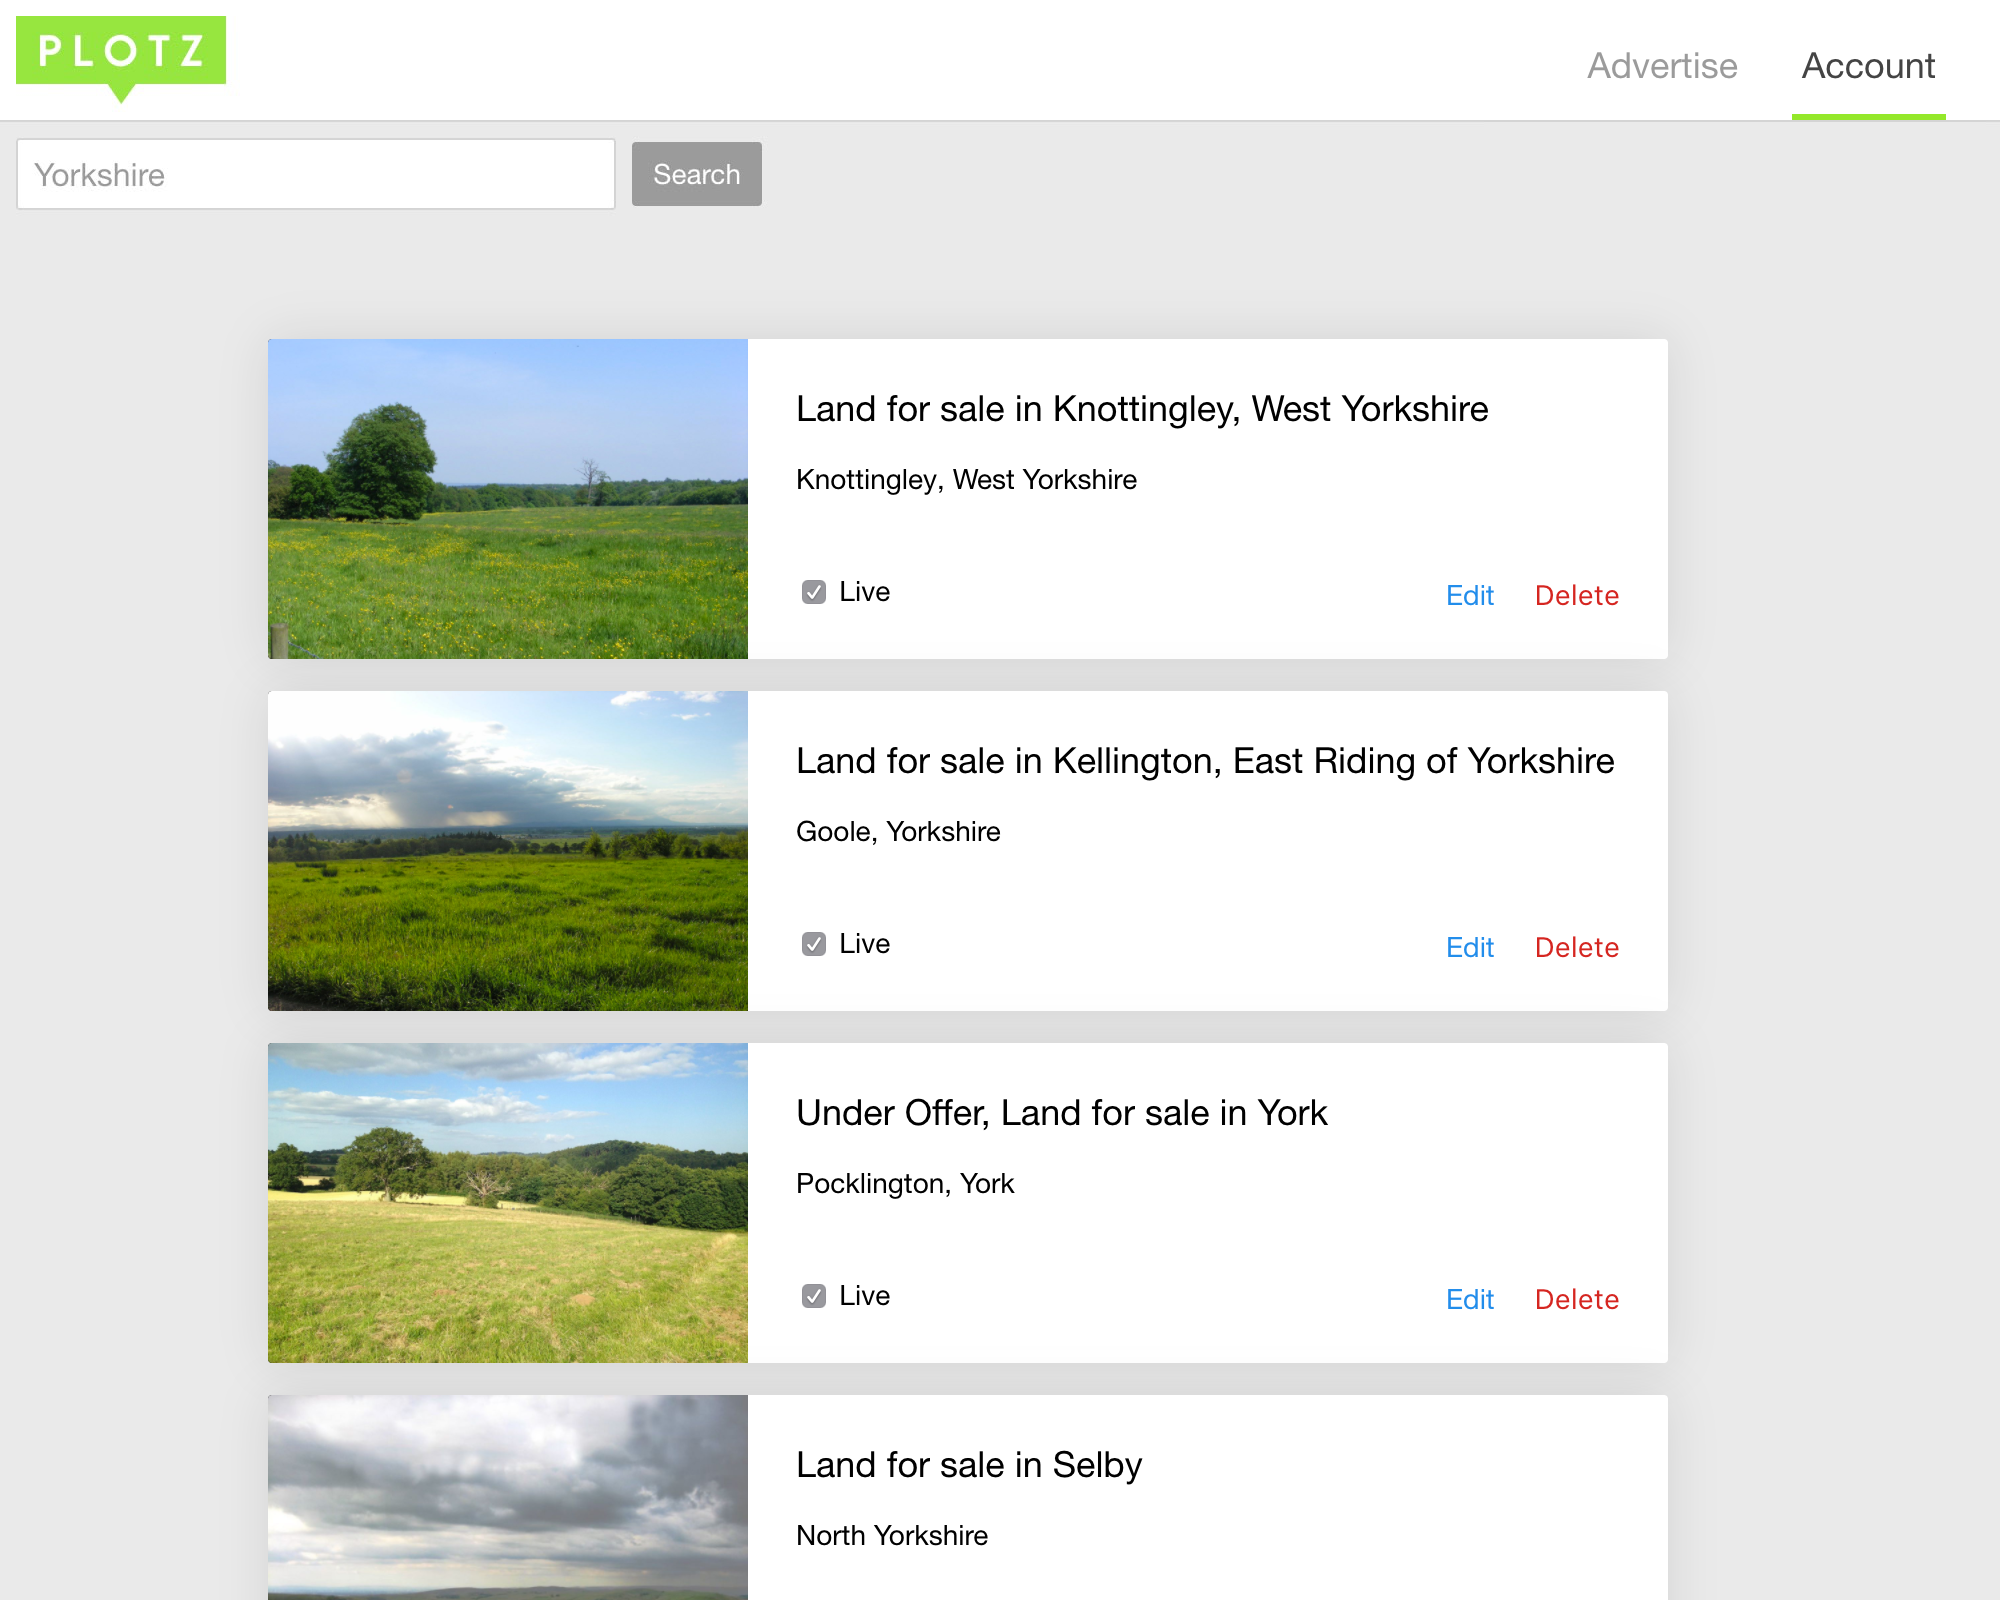The height and width of the screenshot is (1600, 2000).
Task: Disable Live on the York listing
Action: pyautogui.click(x=814, y=1296)
